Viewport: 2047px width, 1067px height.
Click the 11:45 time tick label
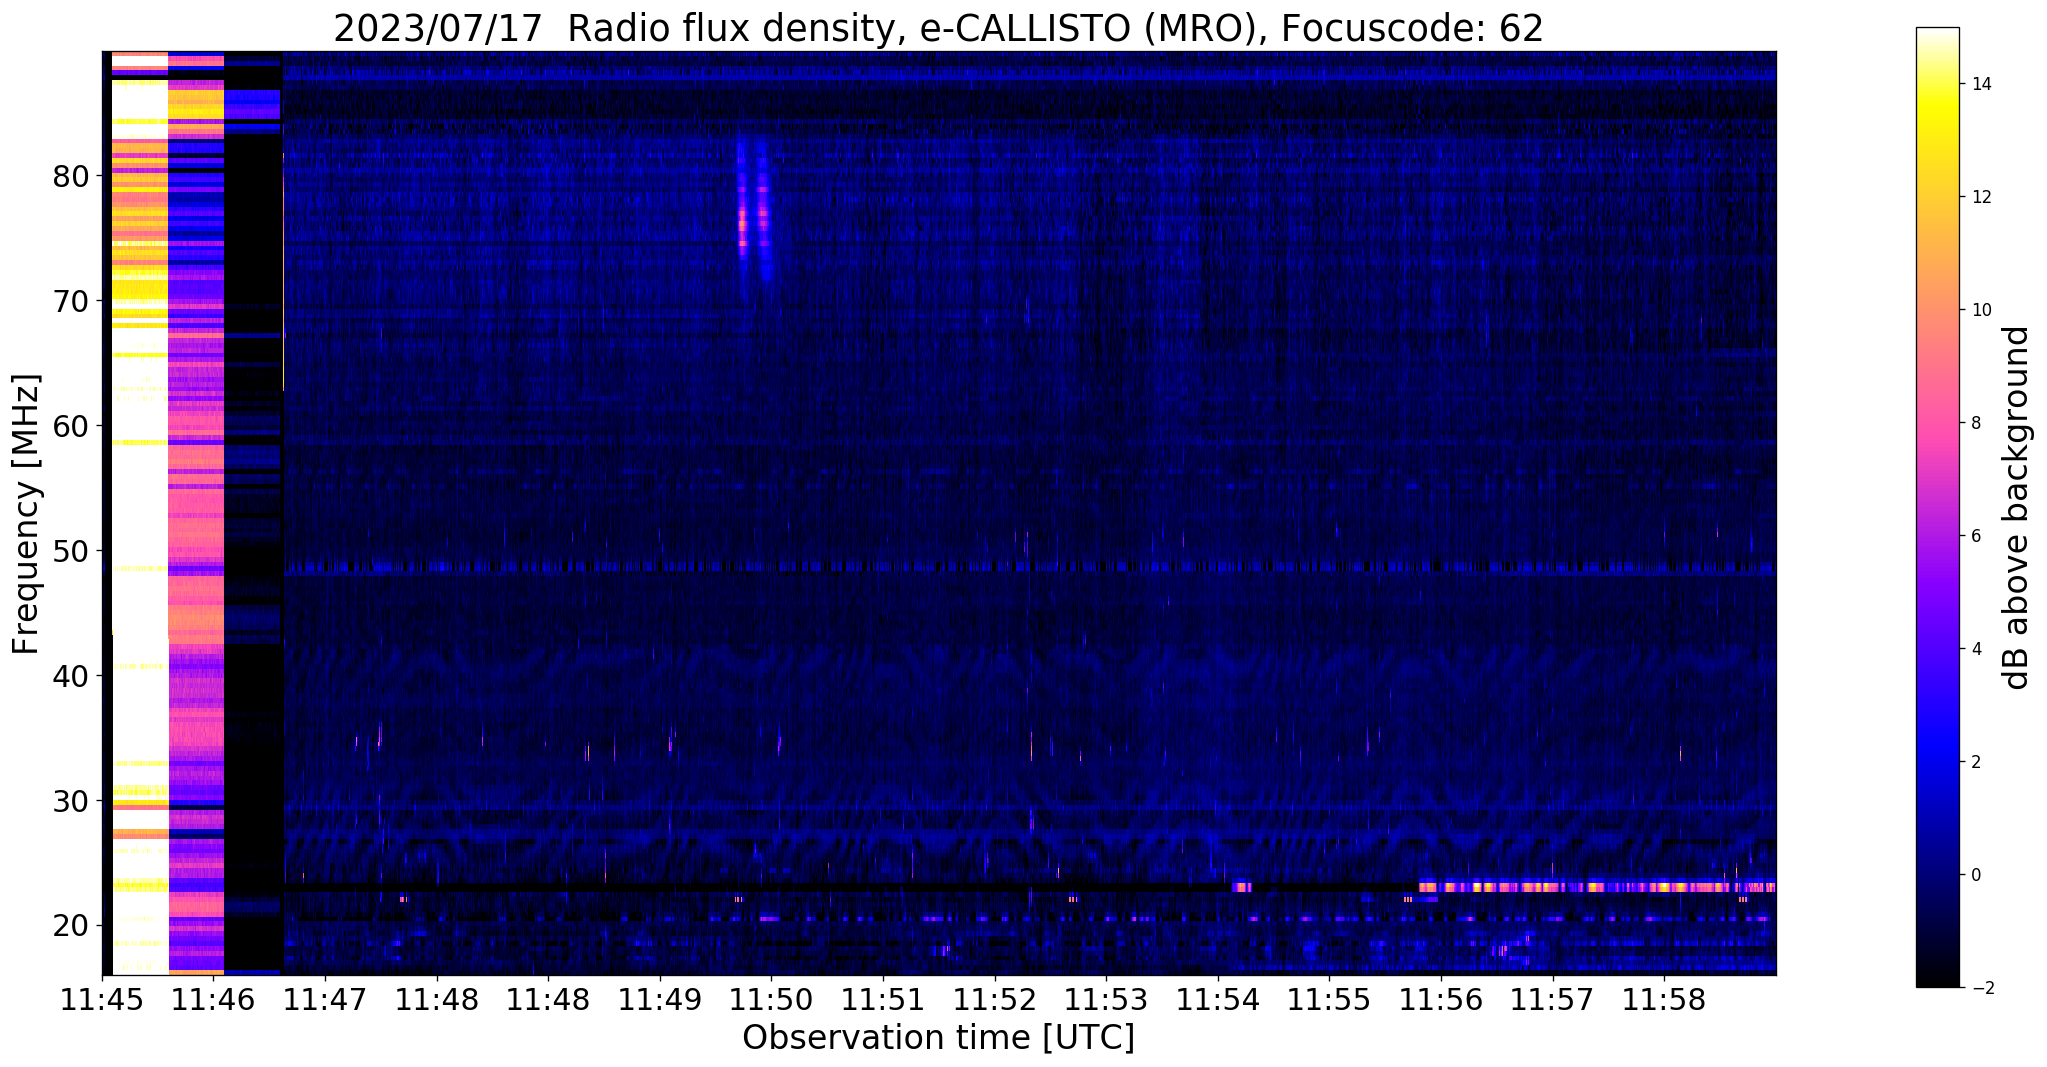tap(102, 1000)
